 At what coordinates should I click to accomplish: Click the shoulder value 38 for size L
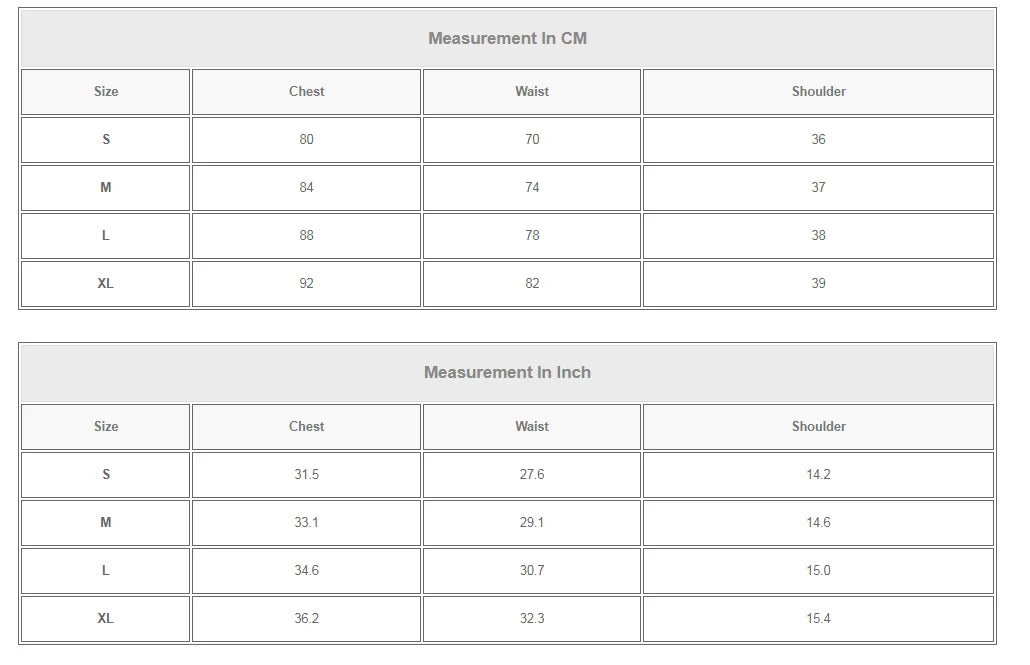coord(818,236)
